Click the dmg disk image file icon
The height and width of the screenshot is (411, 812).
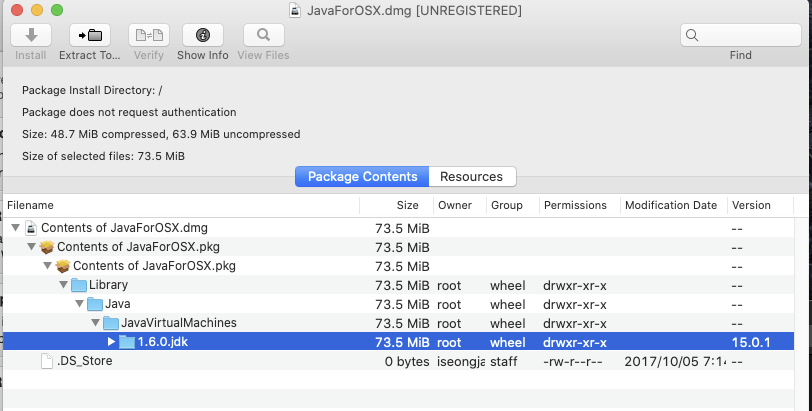pos(31,228)
